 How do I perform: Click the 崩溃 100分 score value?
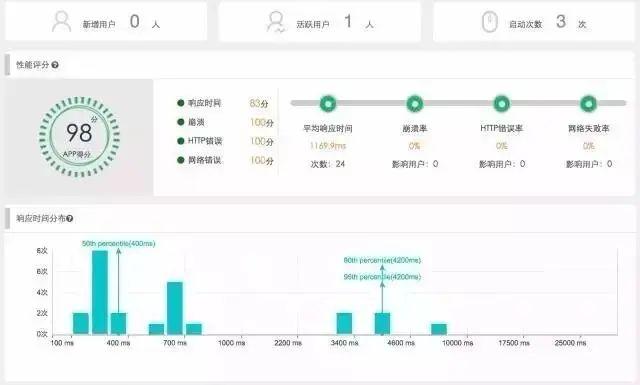pos(262,122)
